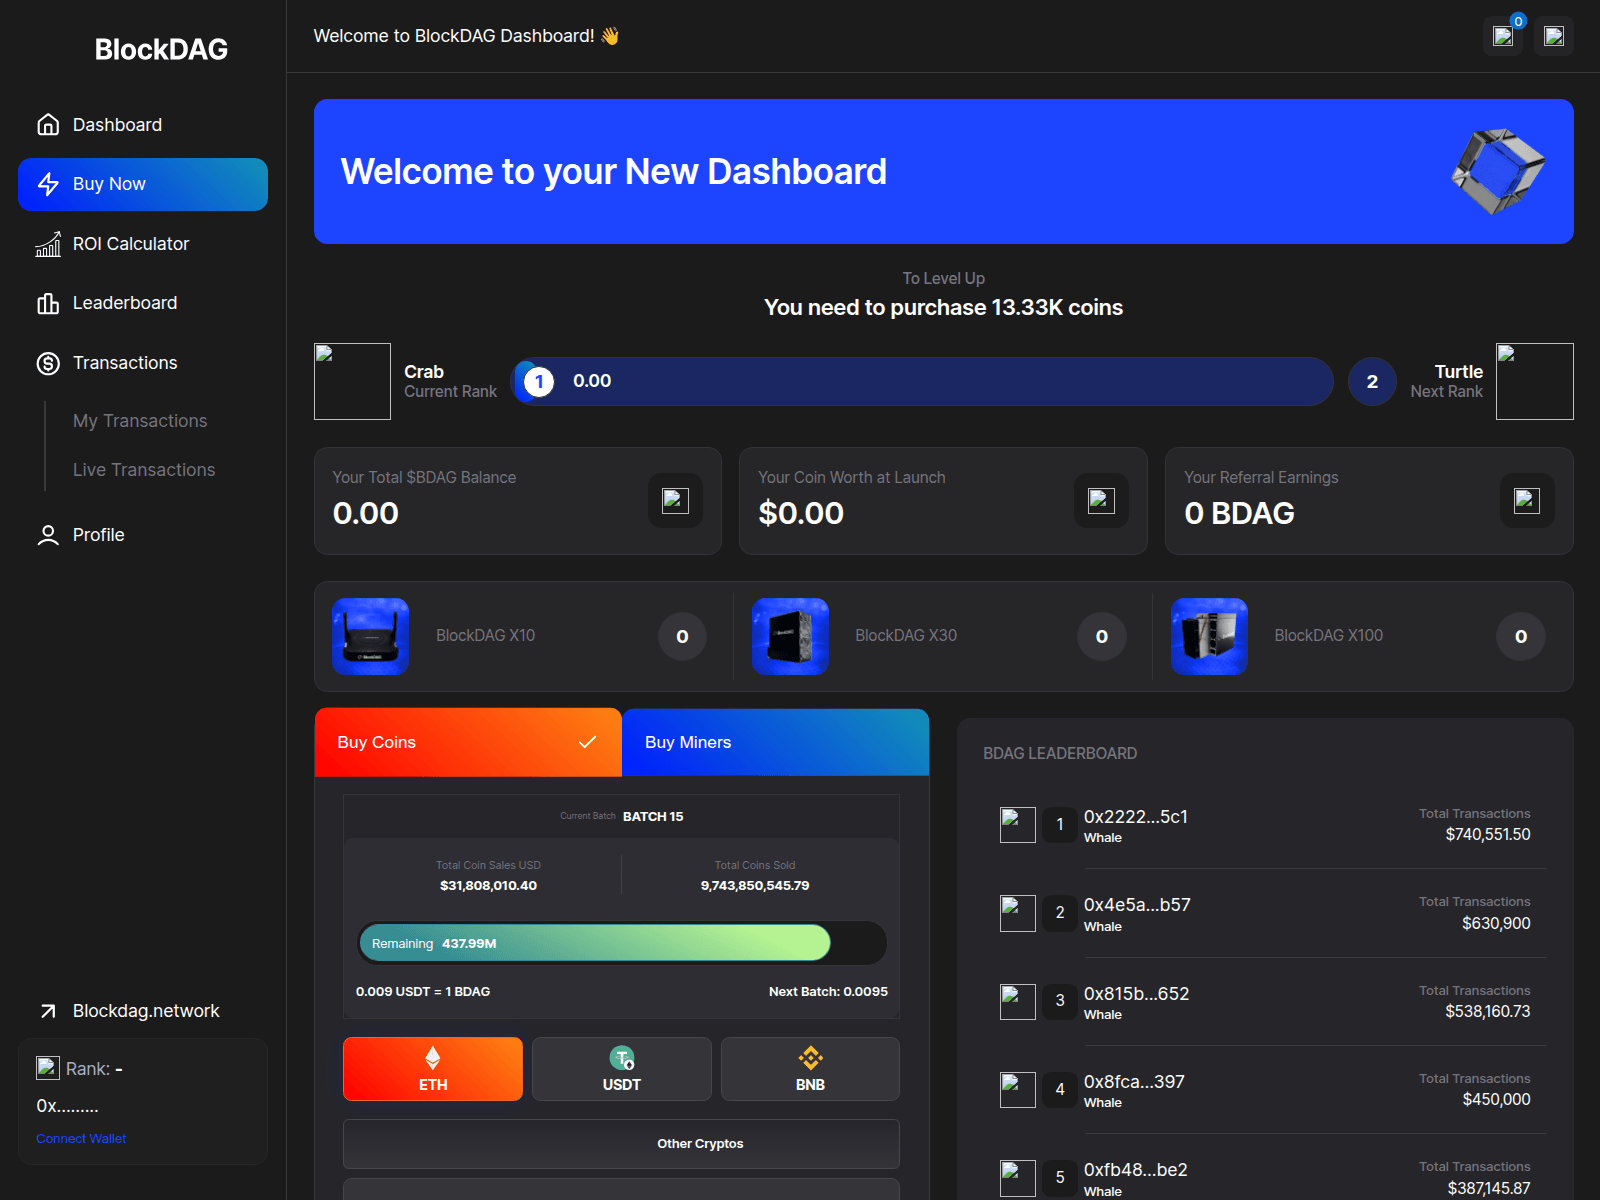The image size is (1600, 1200).
Task: Click the Buy Now lightning icon
Action: click(x=48, y=184)
